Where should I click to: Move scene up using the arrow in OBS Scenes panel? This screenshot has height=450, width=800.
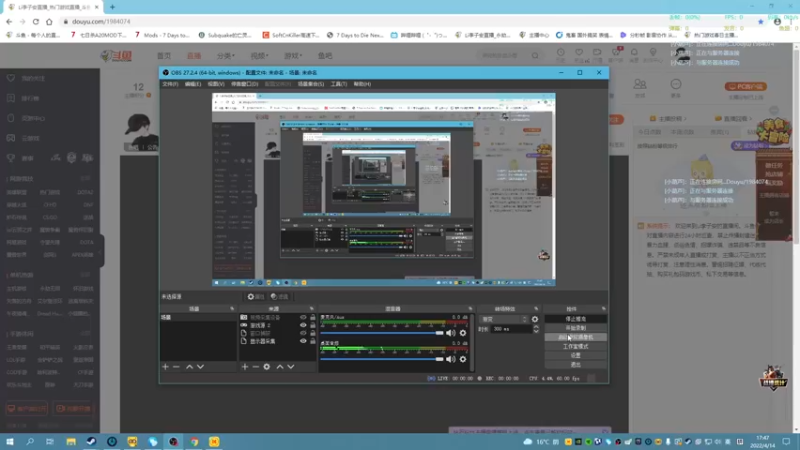[x=189, y=367]
